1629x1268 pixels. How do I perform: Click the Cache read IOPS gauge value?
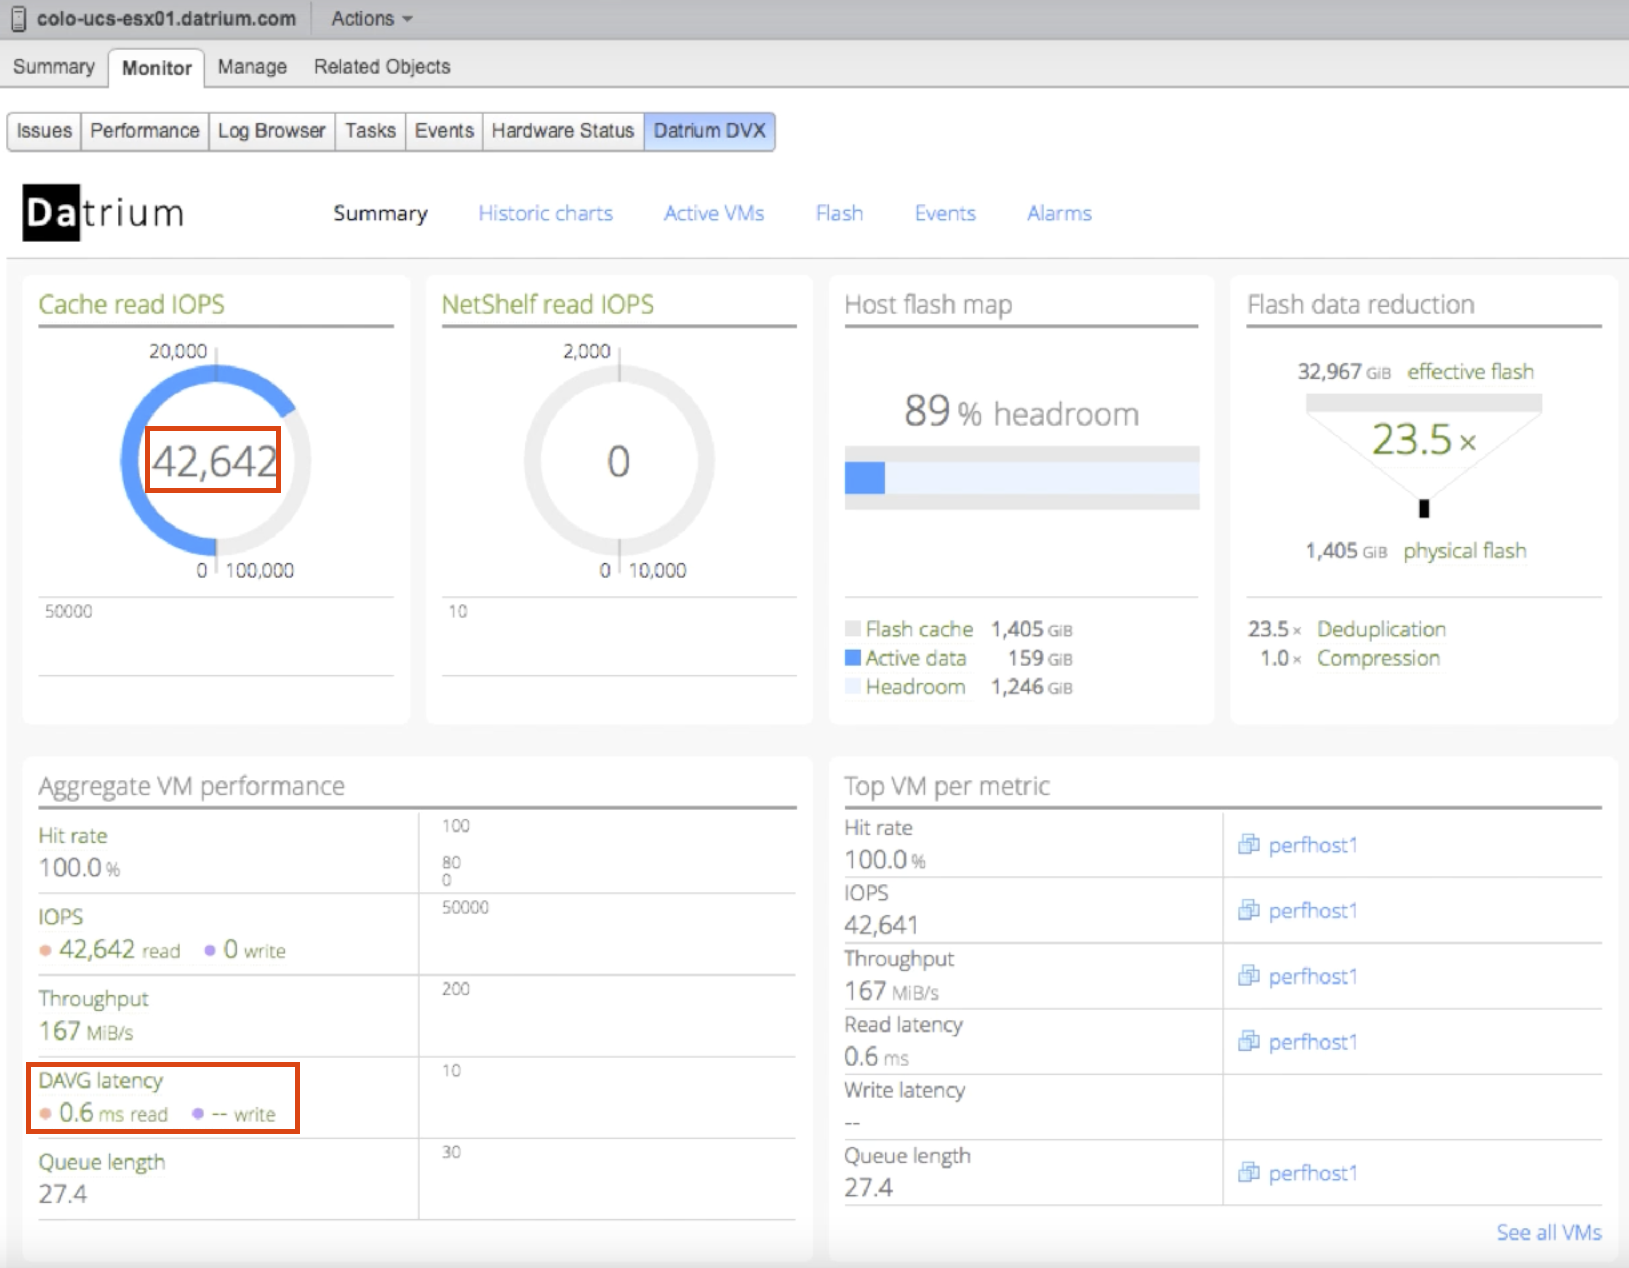[213, 461]
